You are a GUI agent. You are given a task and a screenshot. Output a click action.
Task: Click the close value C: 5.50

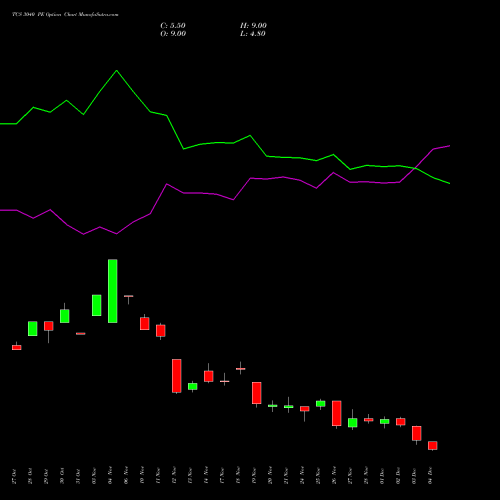(x=173, y=26)
